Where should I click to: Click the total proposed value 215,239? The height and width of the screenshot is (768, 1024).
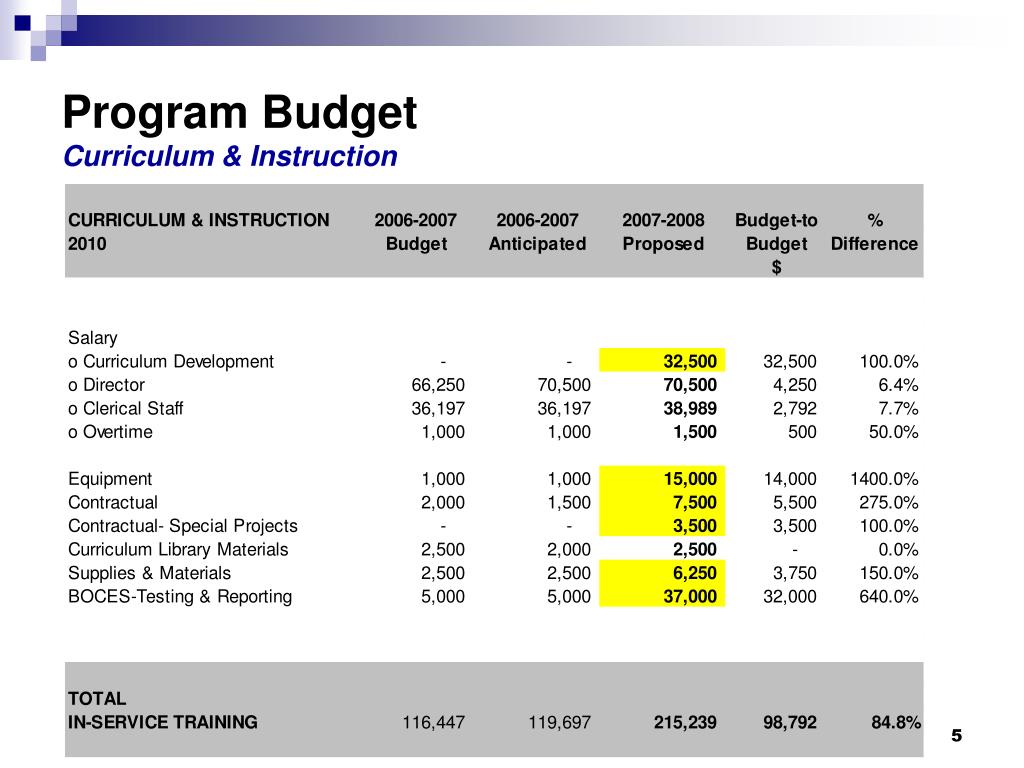click(685, 722)
